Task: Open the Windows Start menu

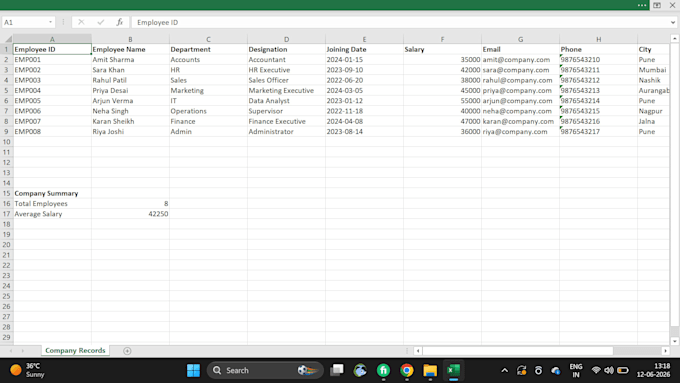Action: pos(193,370)
